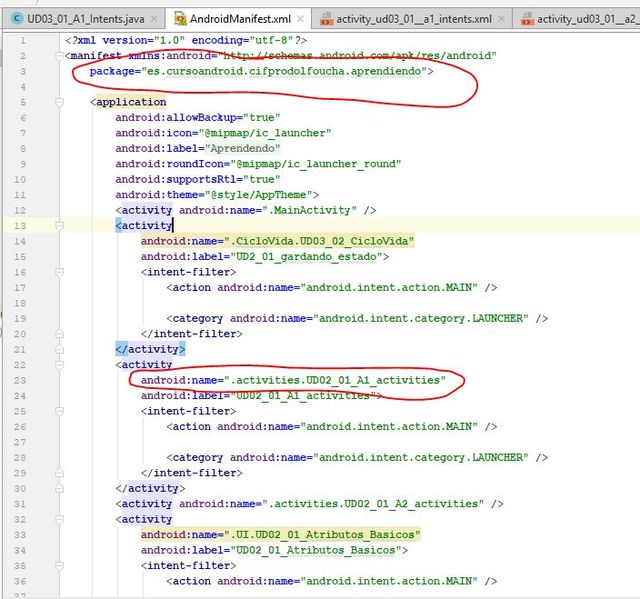Viewport: 640px width, 599px height.
Task: Close the AndroidManifest.xml tab
Action: coord(300,19)
